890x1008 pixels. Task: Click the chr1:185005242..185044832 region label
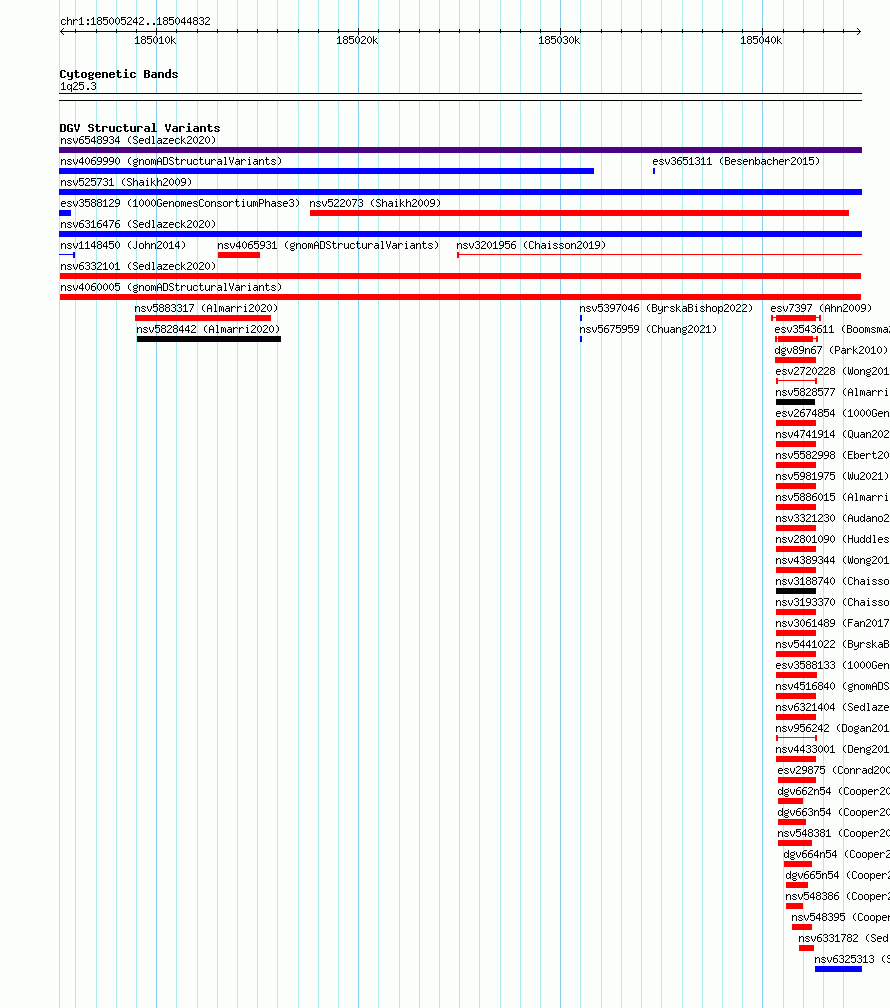point(135,21)
